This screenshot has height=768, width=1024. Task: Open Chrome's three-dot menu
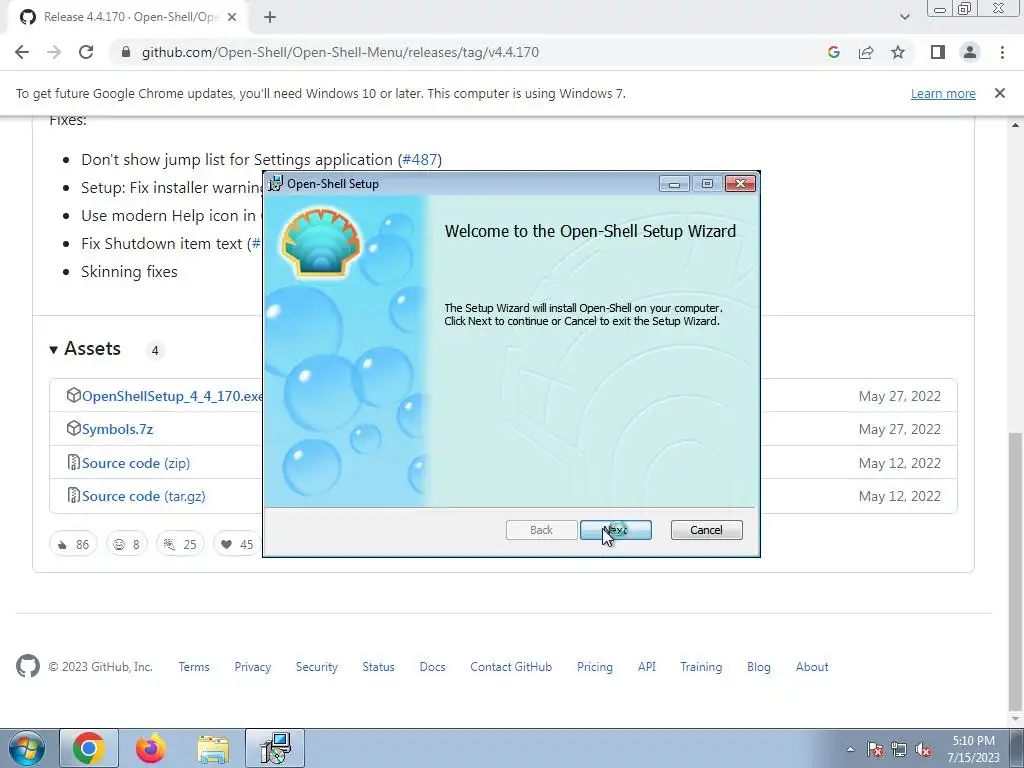click(x=1002, y=52)
